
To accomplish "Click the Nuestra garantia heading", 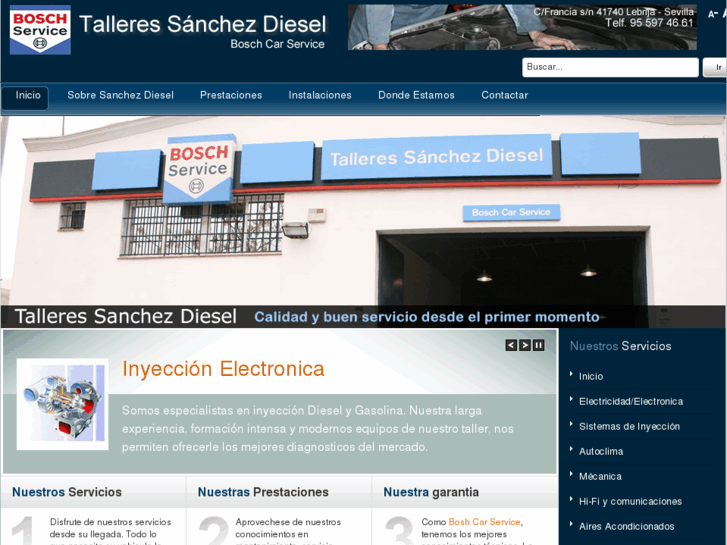I will [x=431, y=492].
